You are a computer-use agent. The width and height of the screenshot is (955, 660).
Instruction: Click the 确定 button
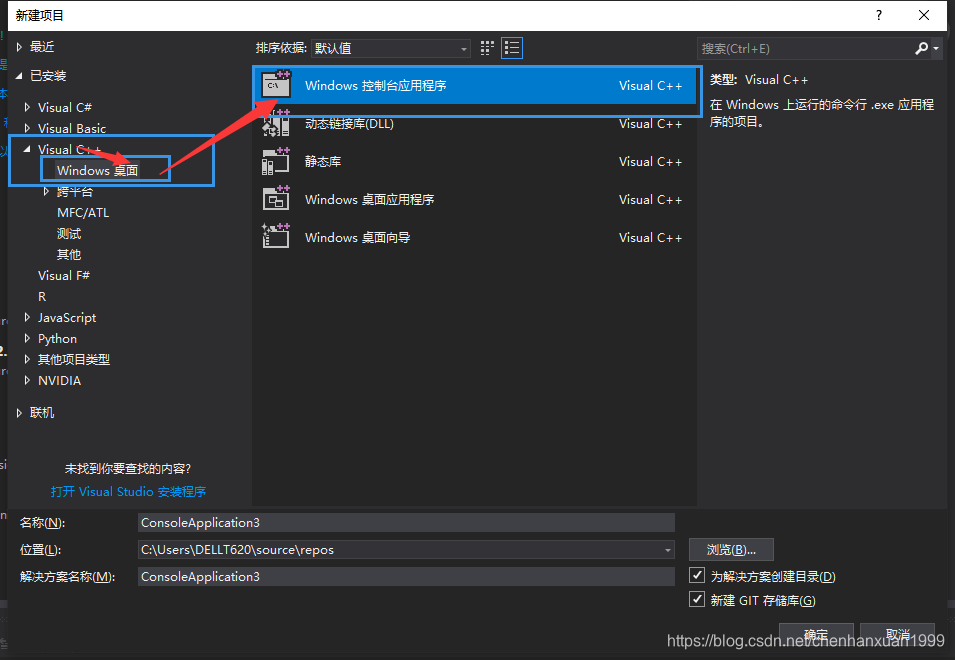(x=816, y=635)
